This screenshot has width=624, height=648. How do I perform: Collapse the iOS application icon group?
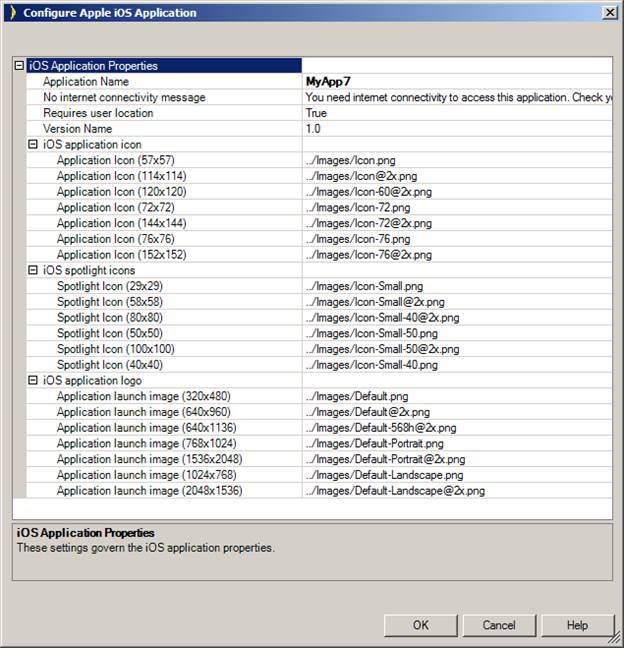[33, 145]
